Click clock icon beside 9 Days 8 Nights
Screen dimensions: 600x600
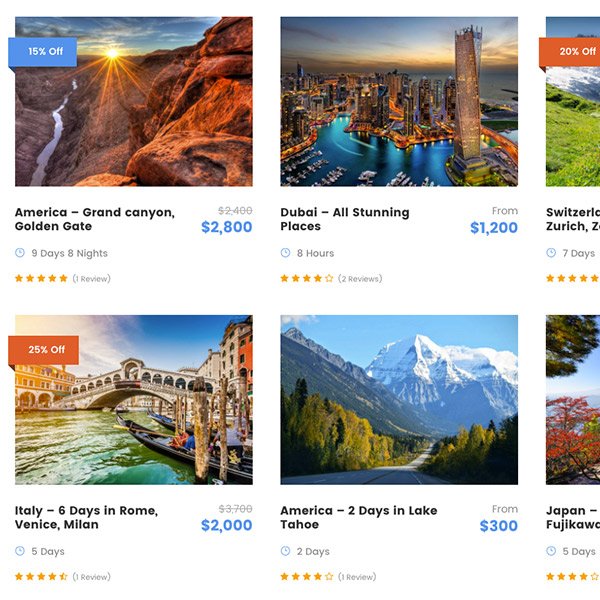[x=20, y=253]
